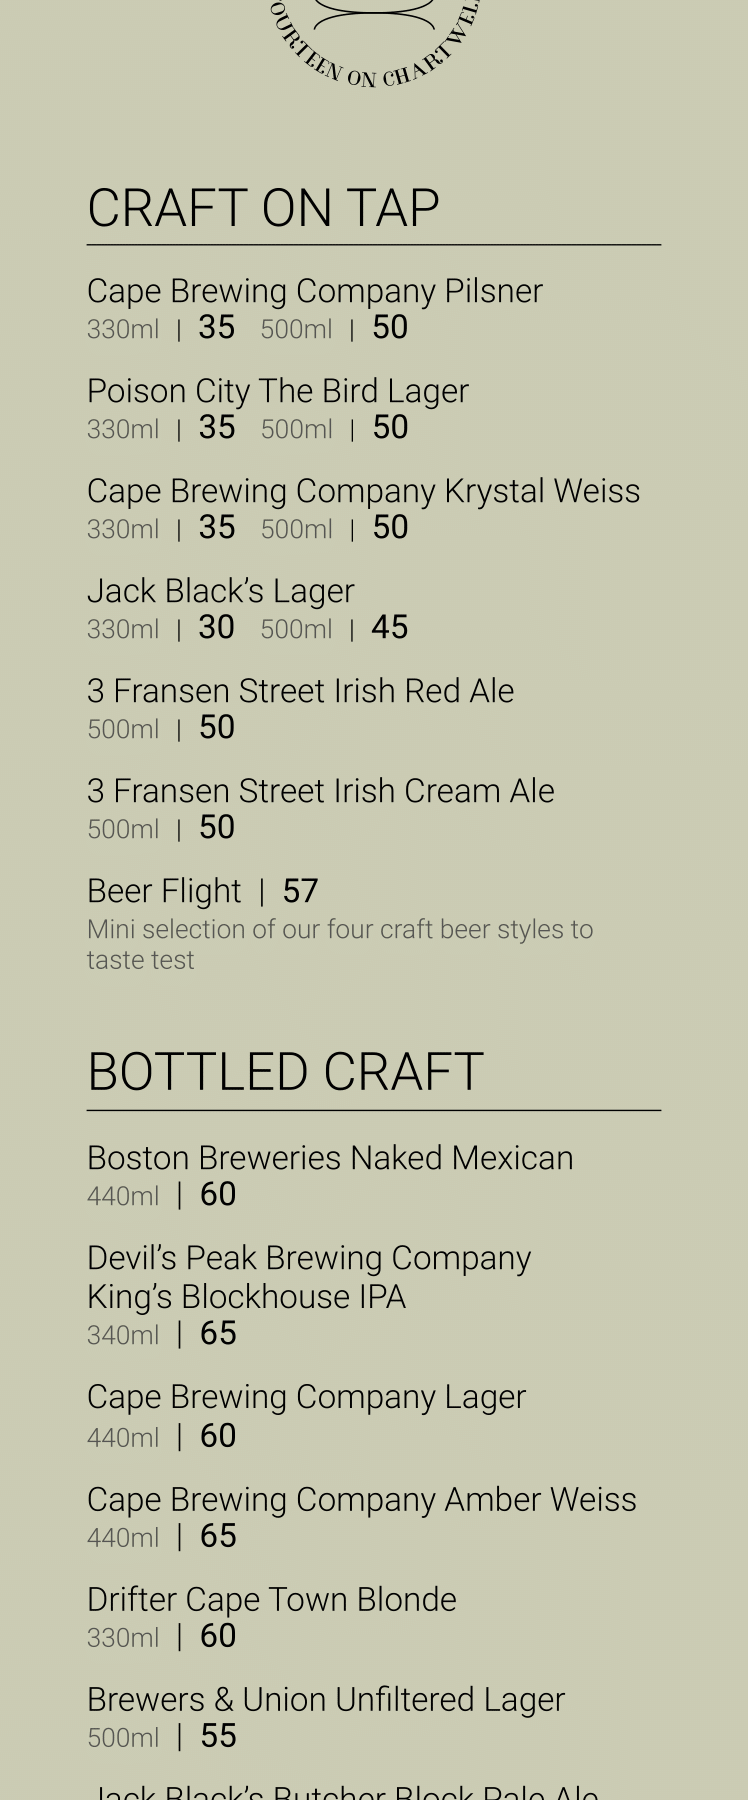The height and width of the screenshot is (1800, 749).
Task: Select Cape Brewing Company Amber Weiss
Action: coord(361,1500)
